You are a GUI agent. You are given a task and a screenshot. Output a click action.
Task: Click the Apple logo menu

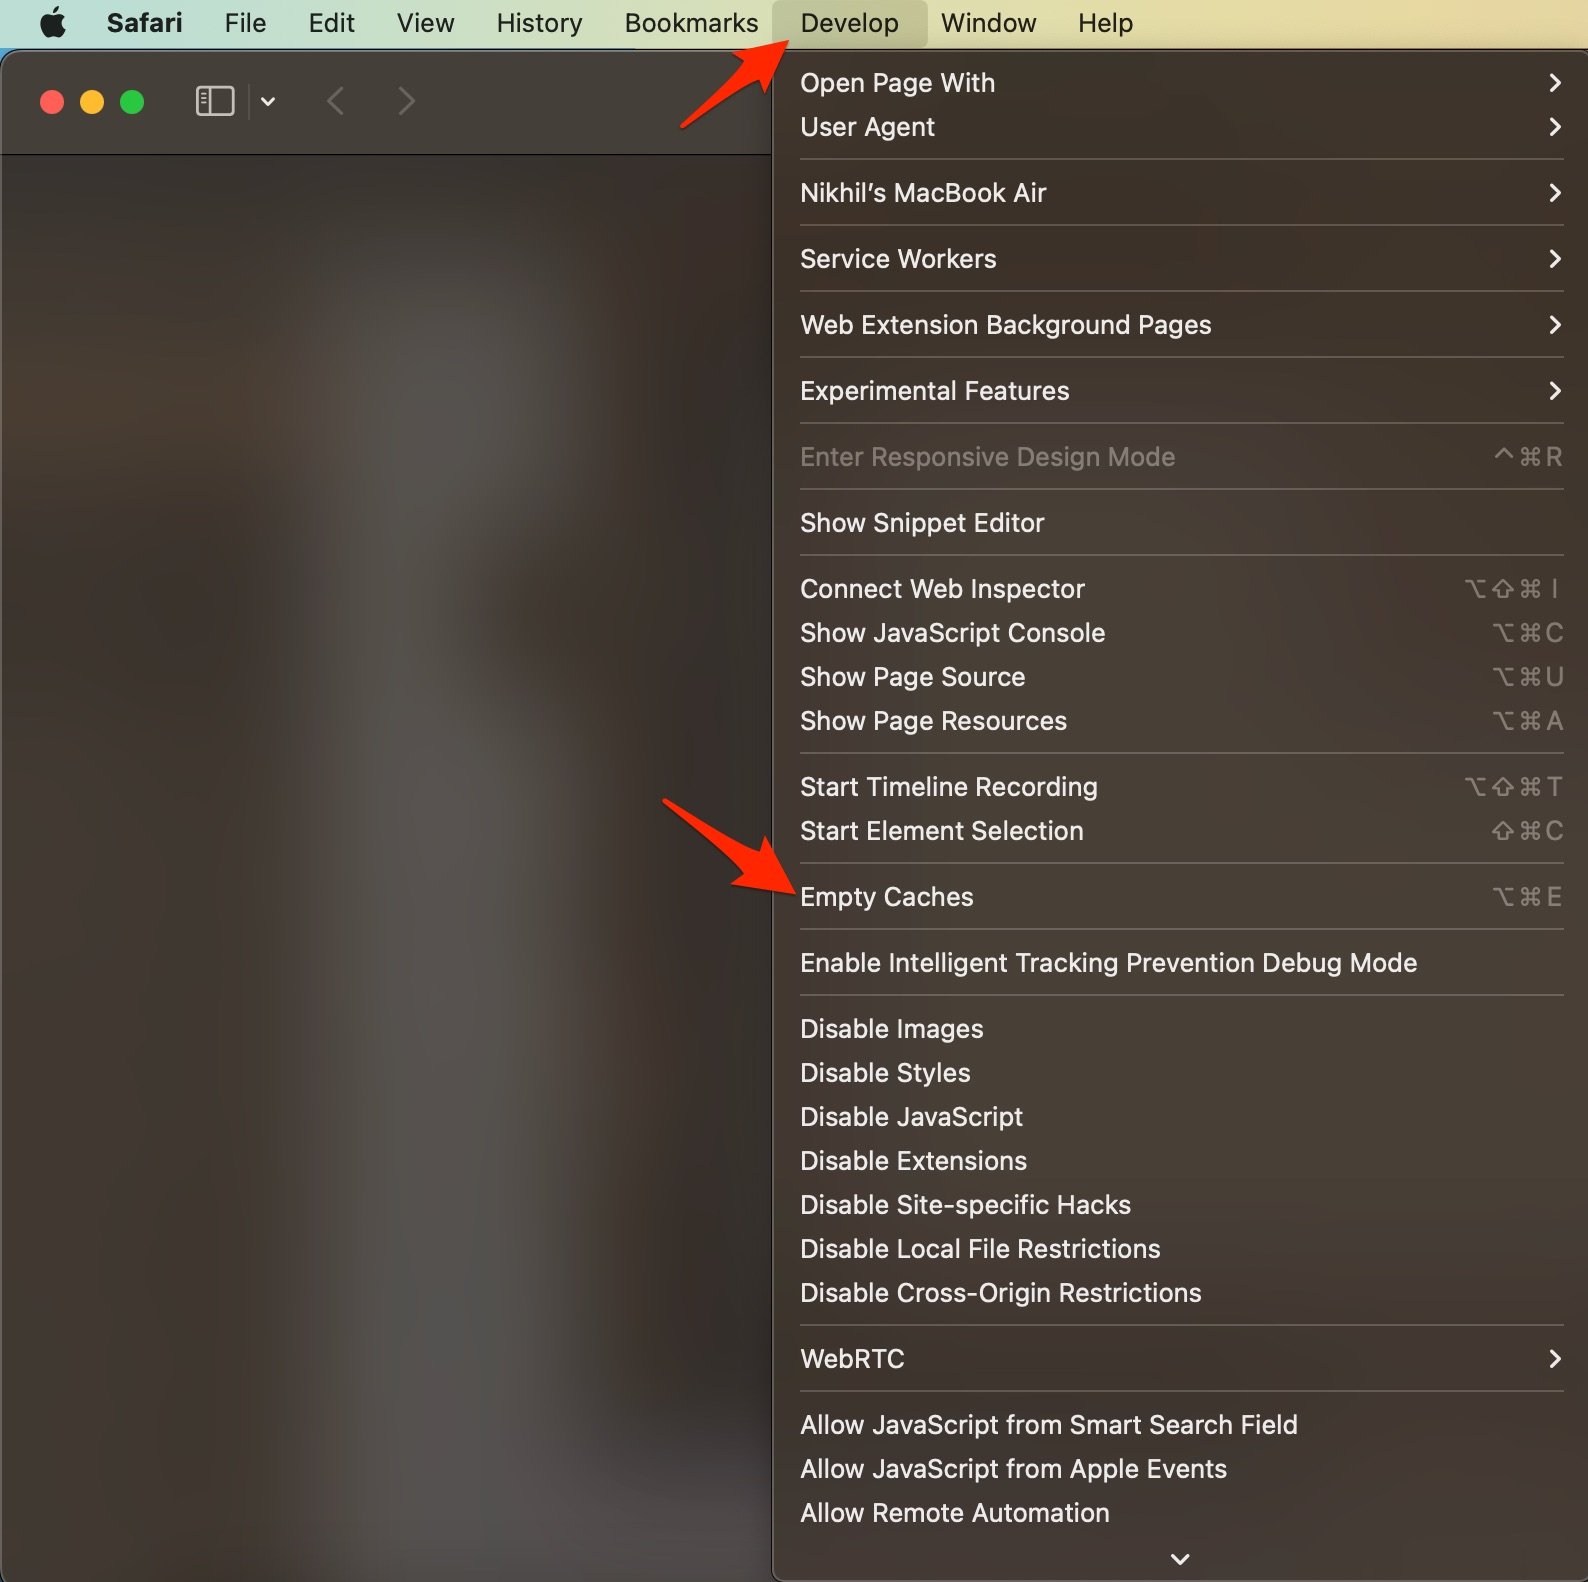[x=53, y=23]
